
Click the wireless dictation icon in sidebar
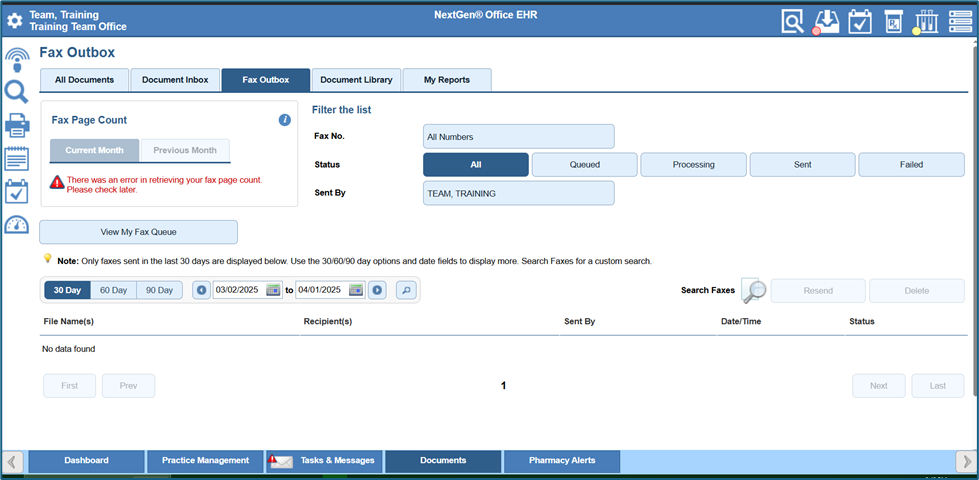coord(17,61)
